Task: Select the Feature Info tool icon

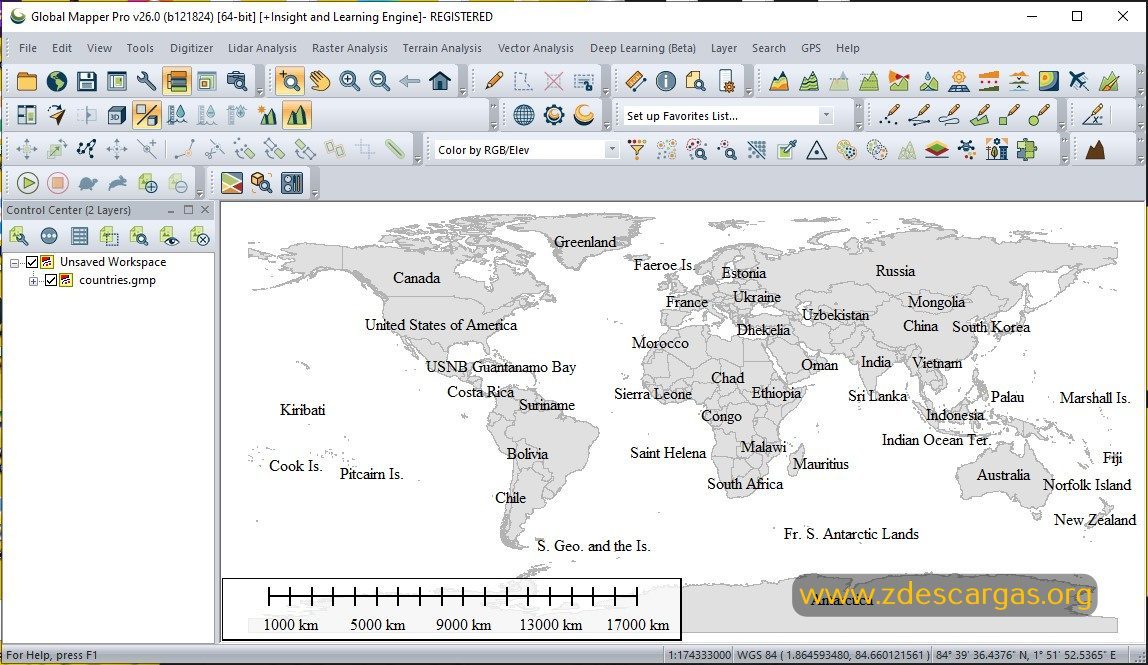Action: tap(666, 81)
